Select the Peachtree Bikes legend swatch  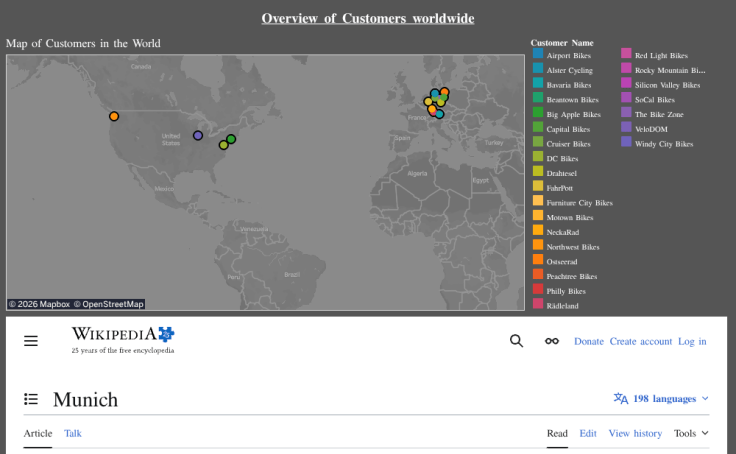tap(538, 275)
